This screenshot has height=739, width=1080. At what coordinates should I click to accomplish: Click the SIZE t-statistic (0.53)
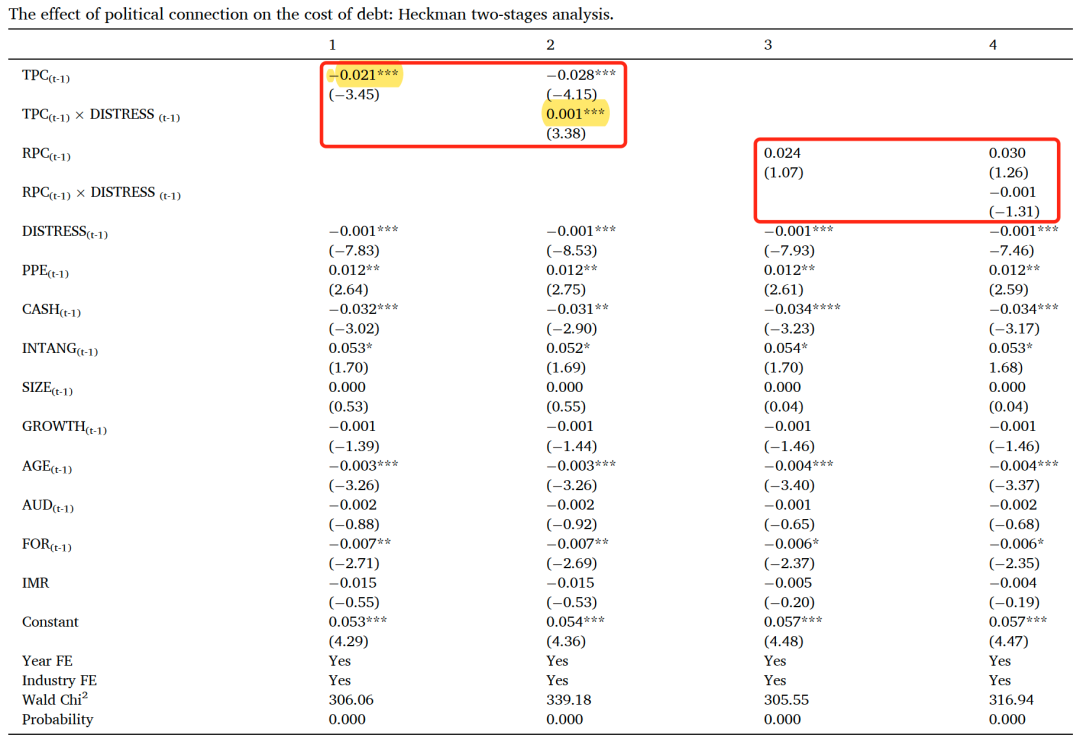click(348, 406)
